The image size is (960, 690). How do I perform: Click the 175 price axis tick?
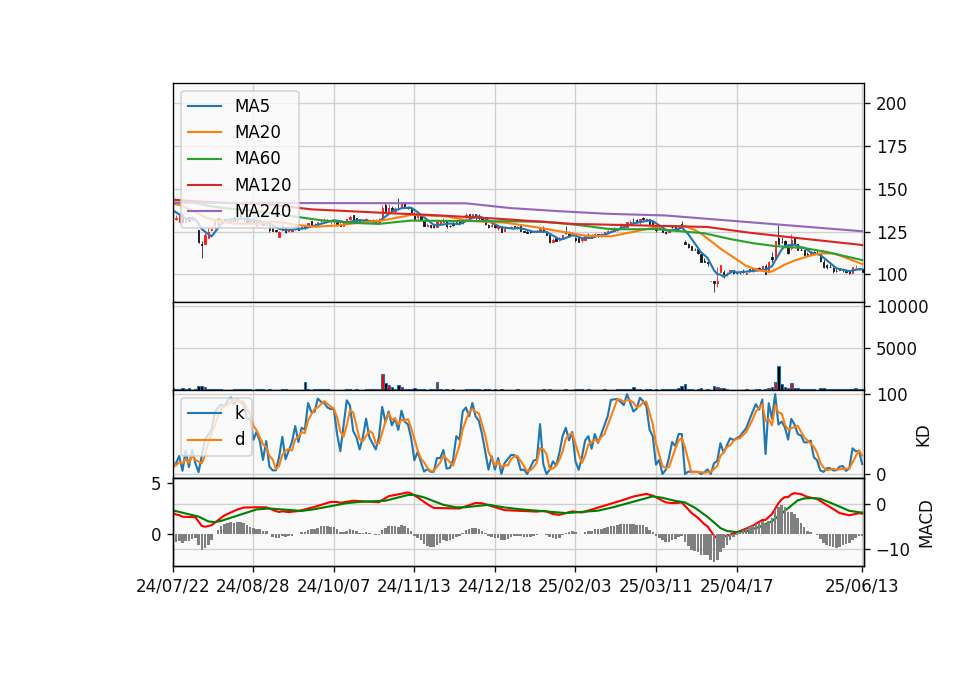point(891,147)
